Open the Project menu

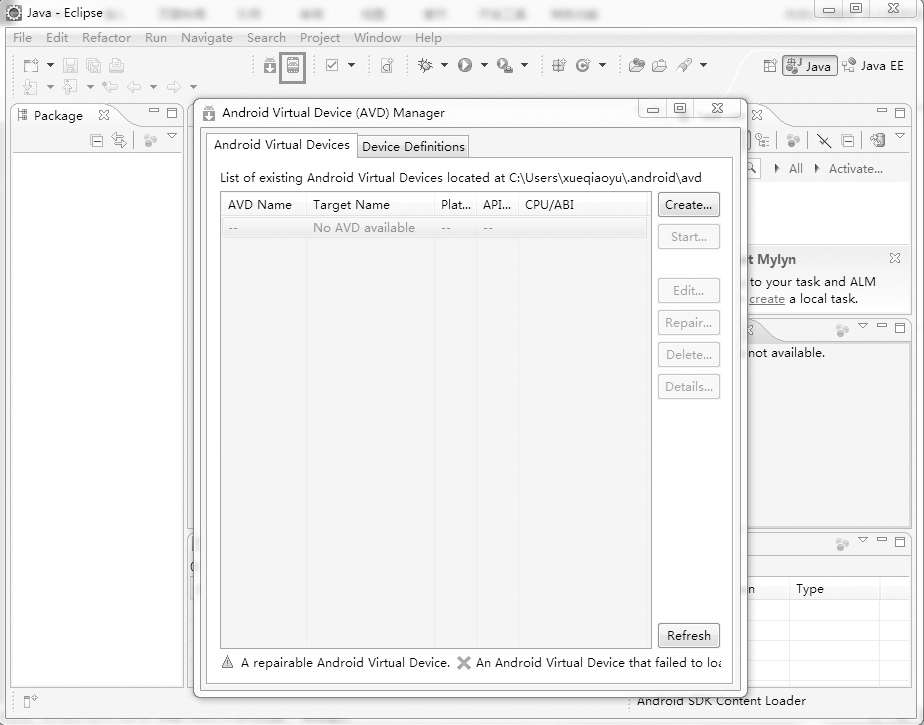(x=320, y=38)
